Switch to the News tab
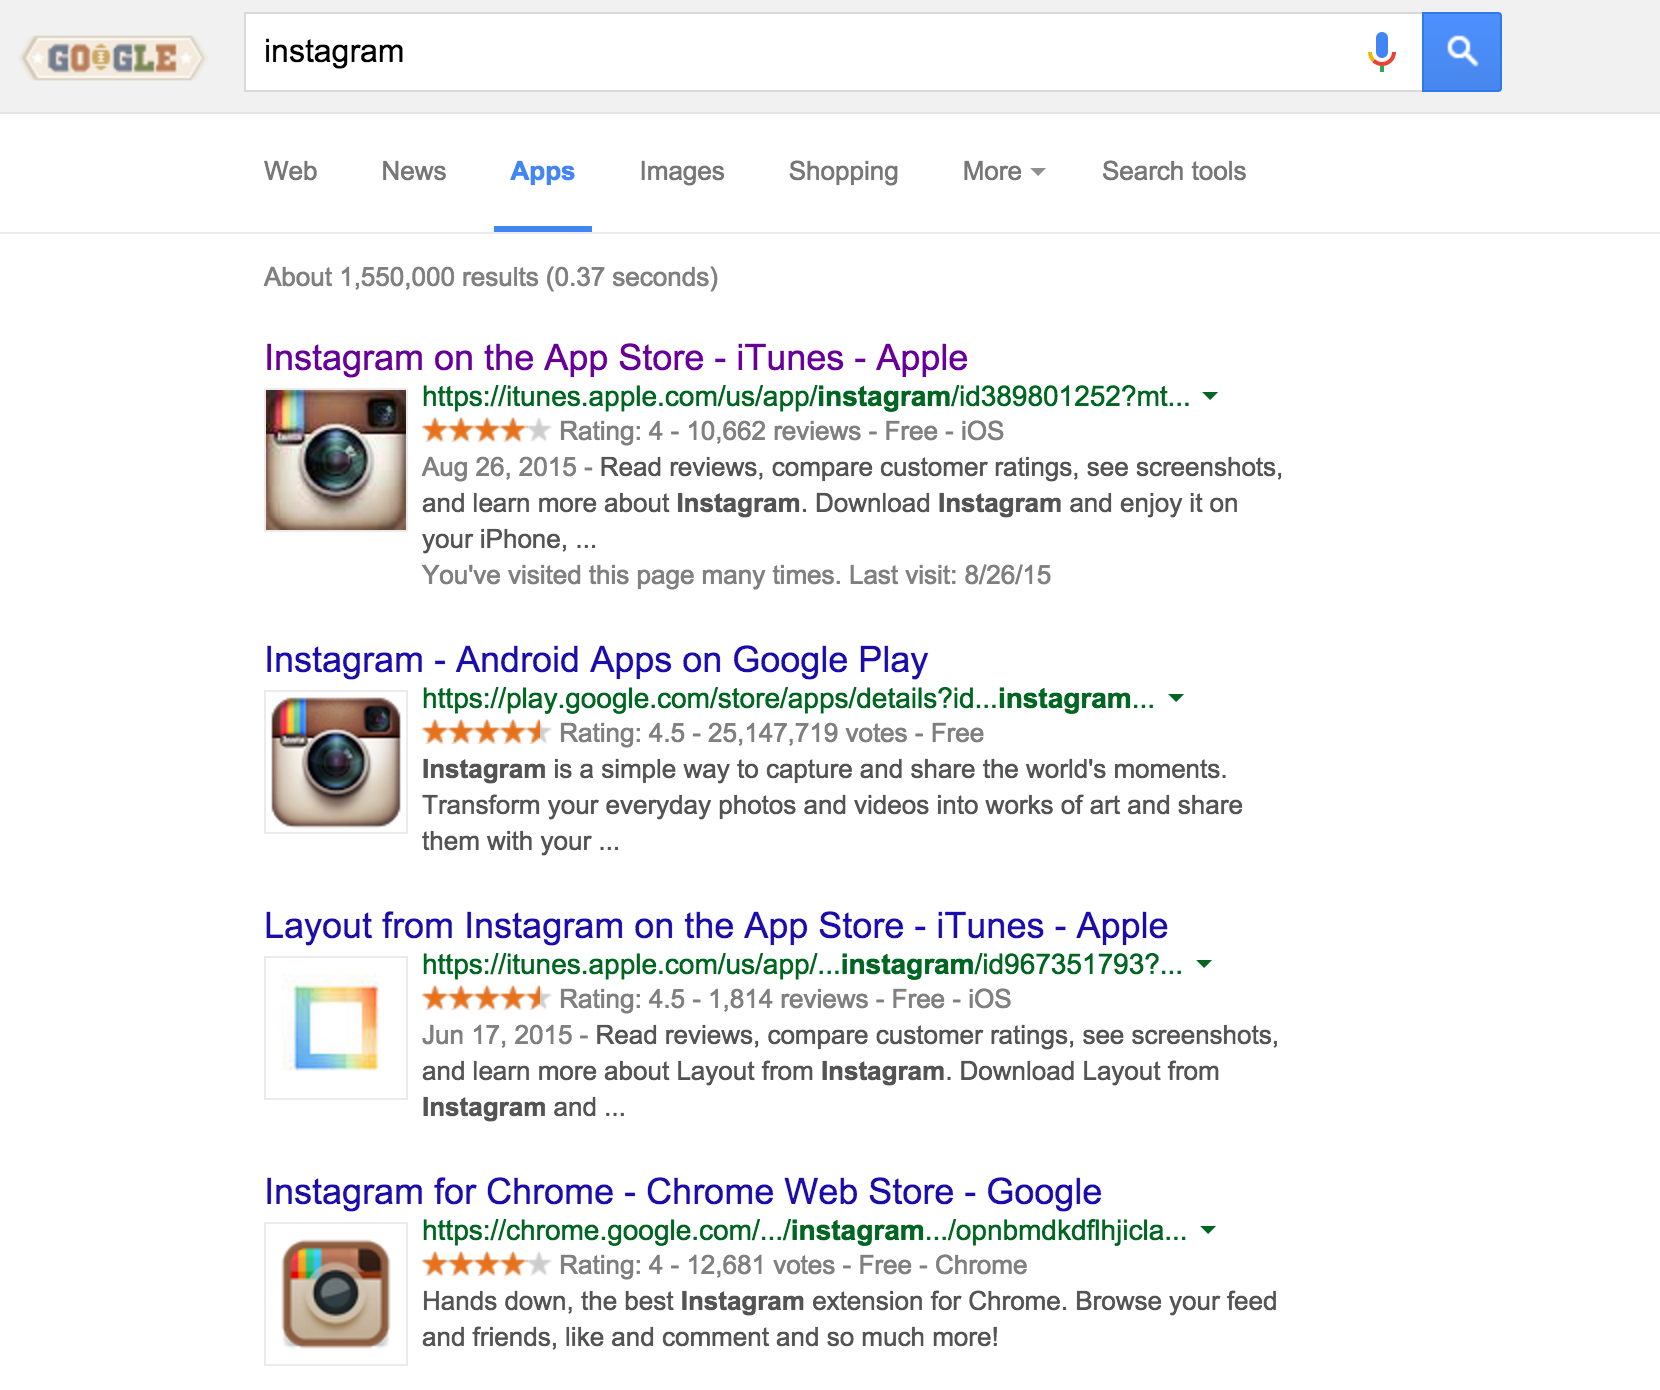Screen dimensions: 1660x1390 414,171
